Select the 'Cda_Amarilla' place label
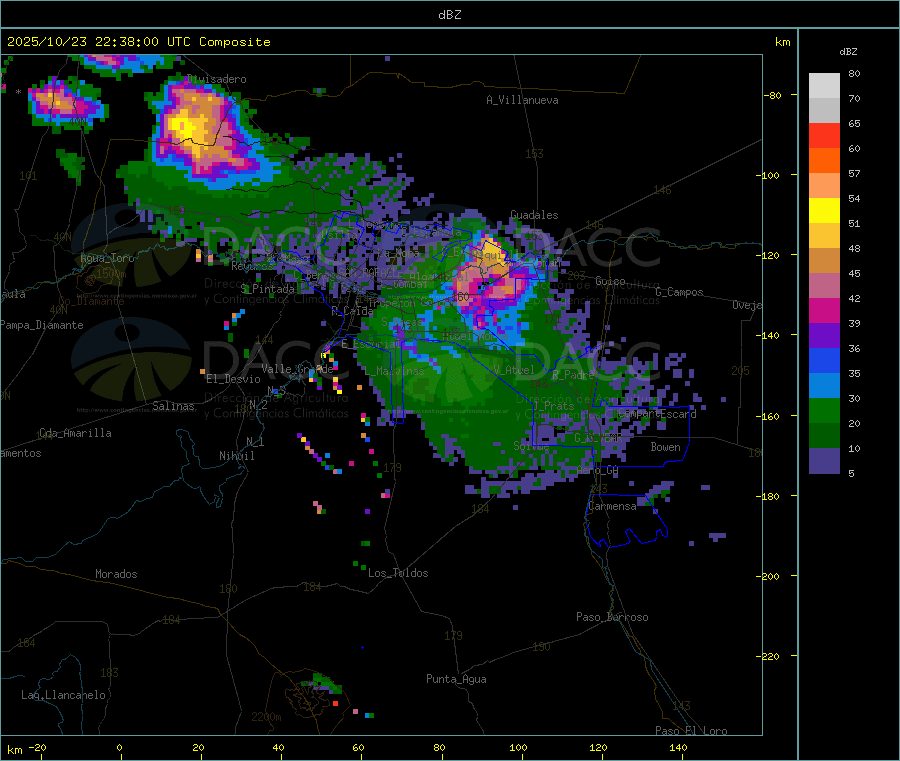This screenshot has width=900, height=761. pyautogui.click(x=75, y=433)
